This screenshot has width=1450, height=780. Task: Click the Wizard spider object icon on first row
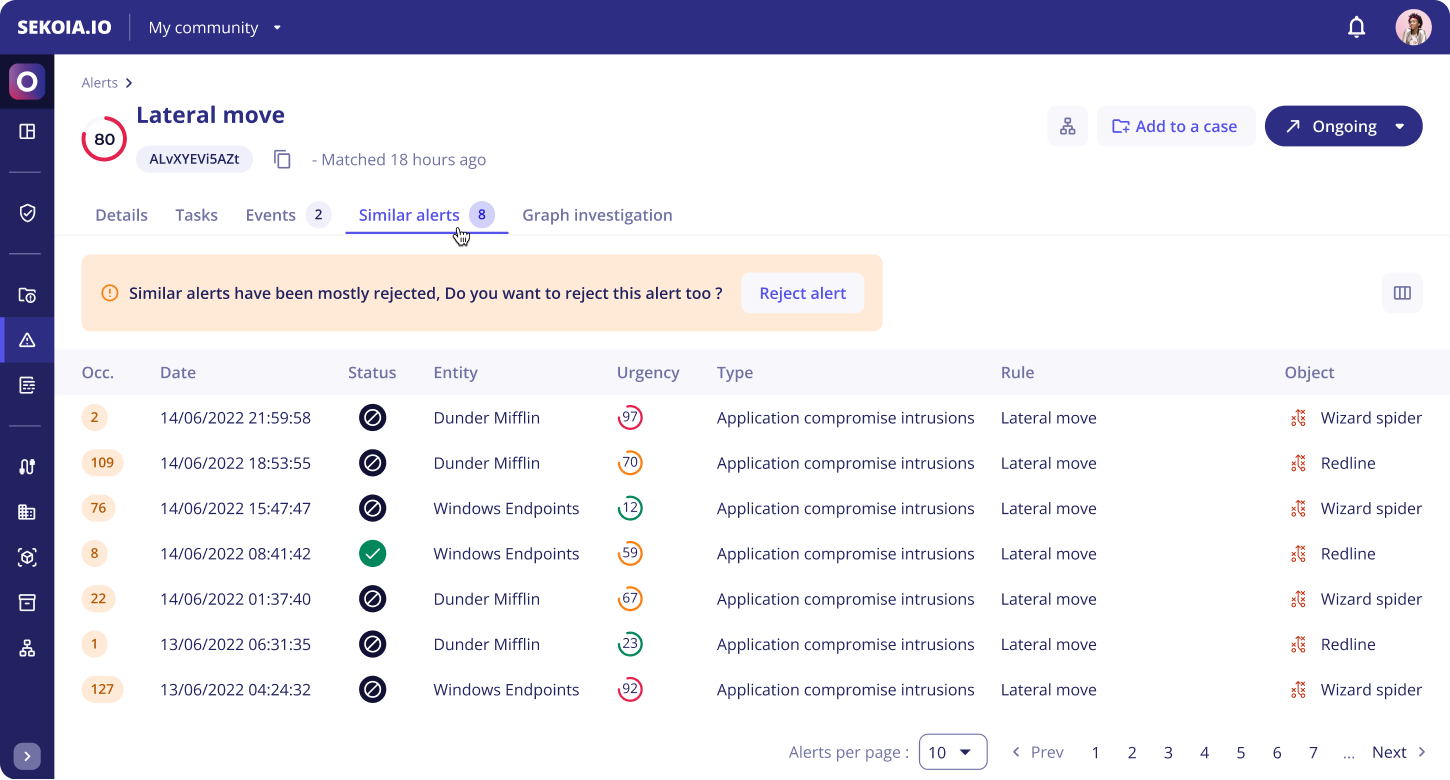(1298, 418)
